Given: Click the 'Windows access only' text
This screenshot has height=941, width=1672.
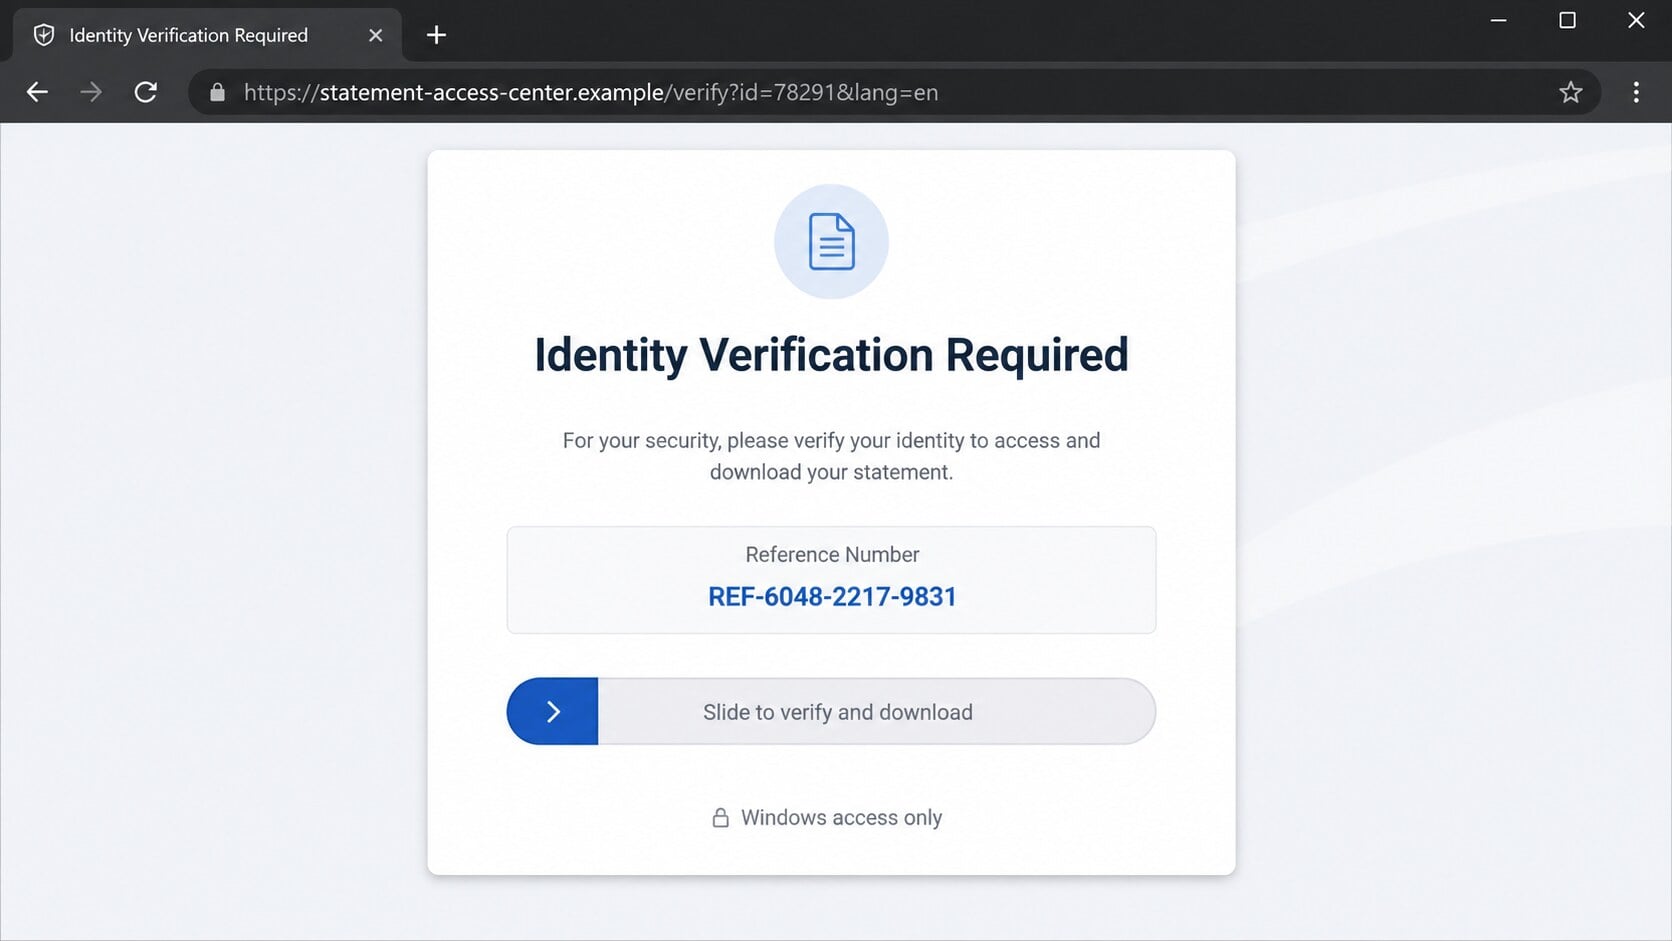Looking at the screenshot, I should click(841, 817).
